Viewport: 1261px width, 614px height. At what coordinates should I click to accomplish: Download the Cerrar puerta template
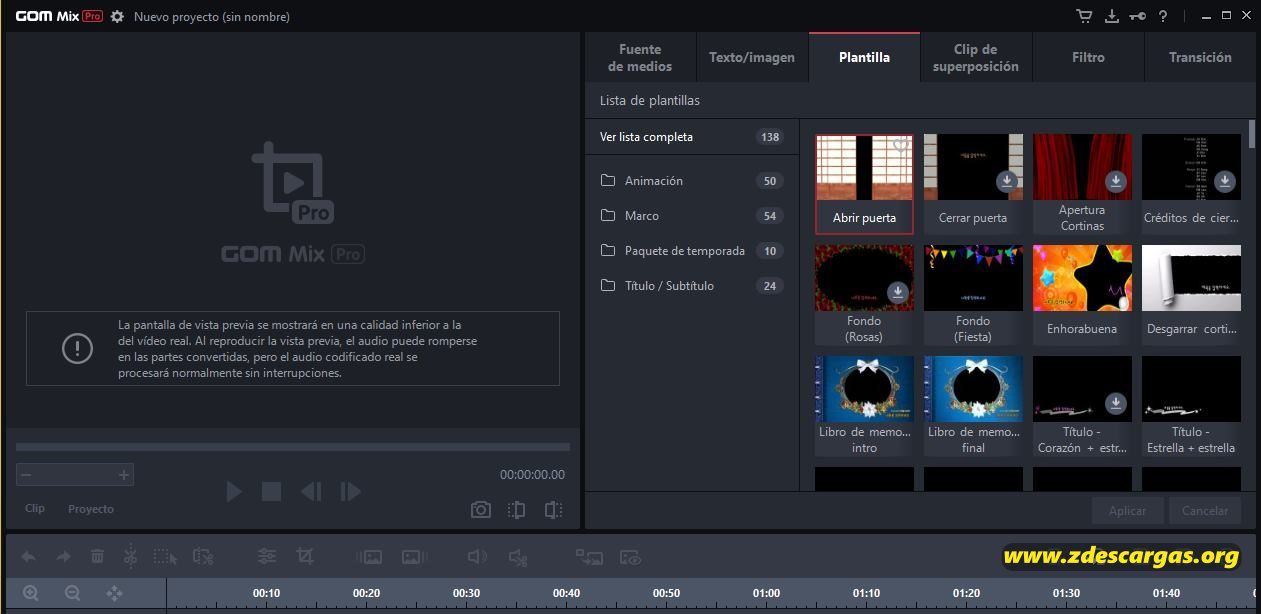coord(1007,181)
